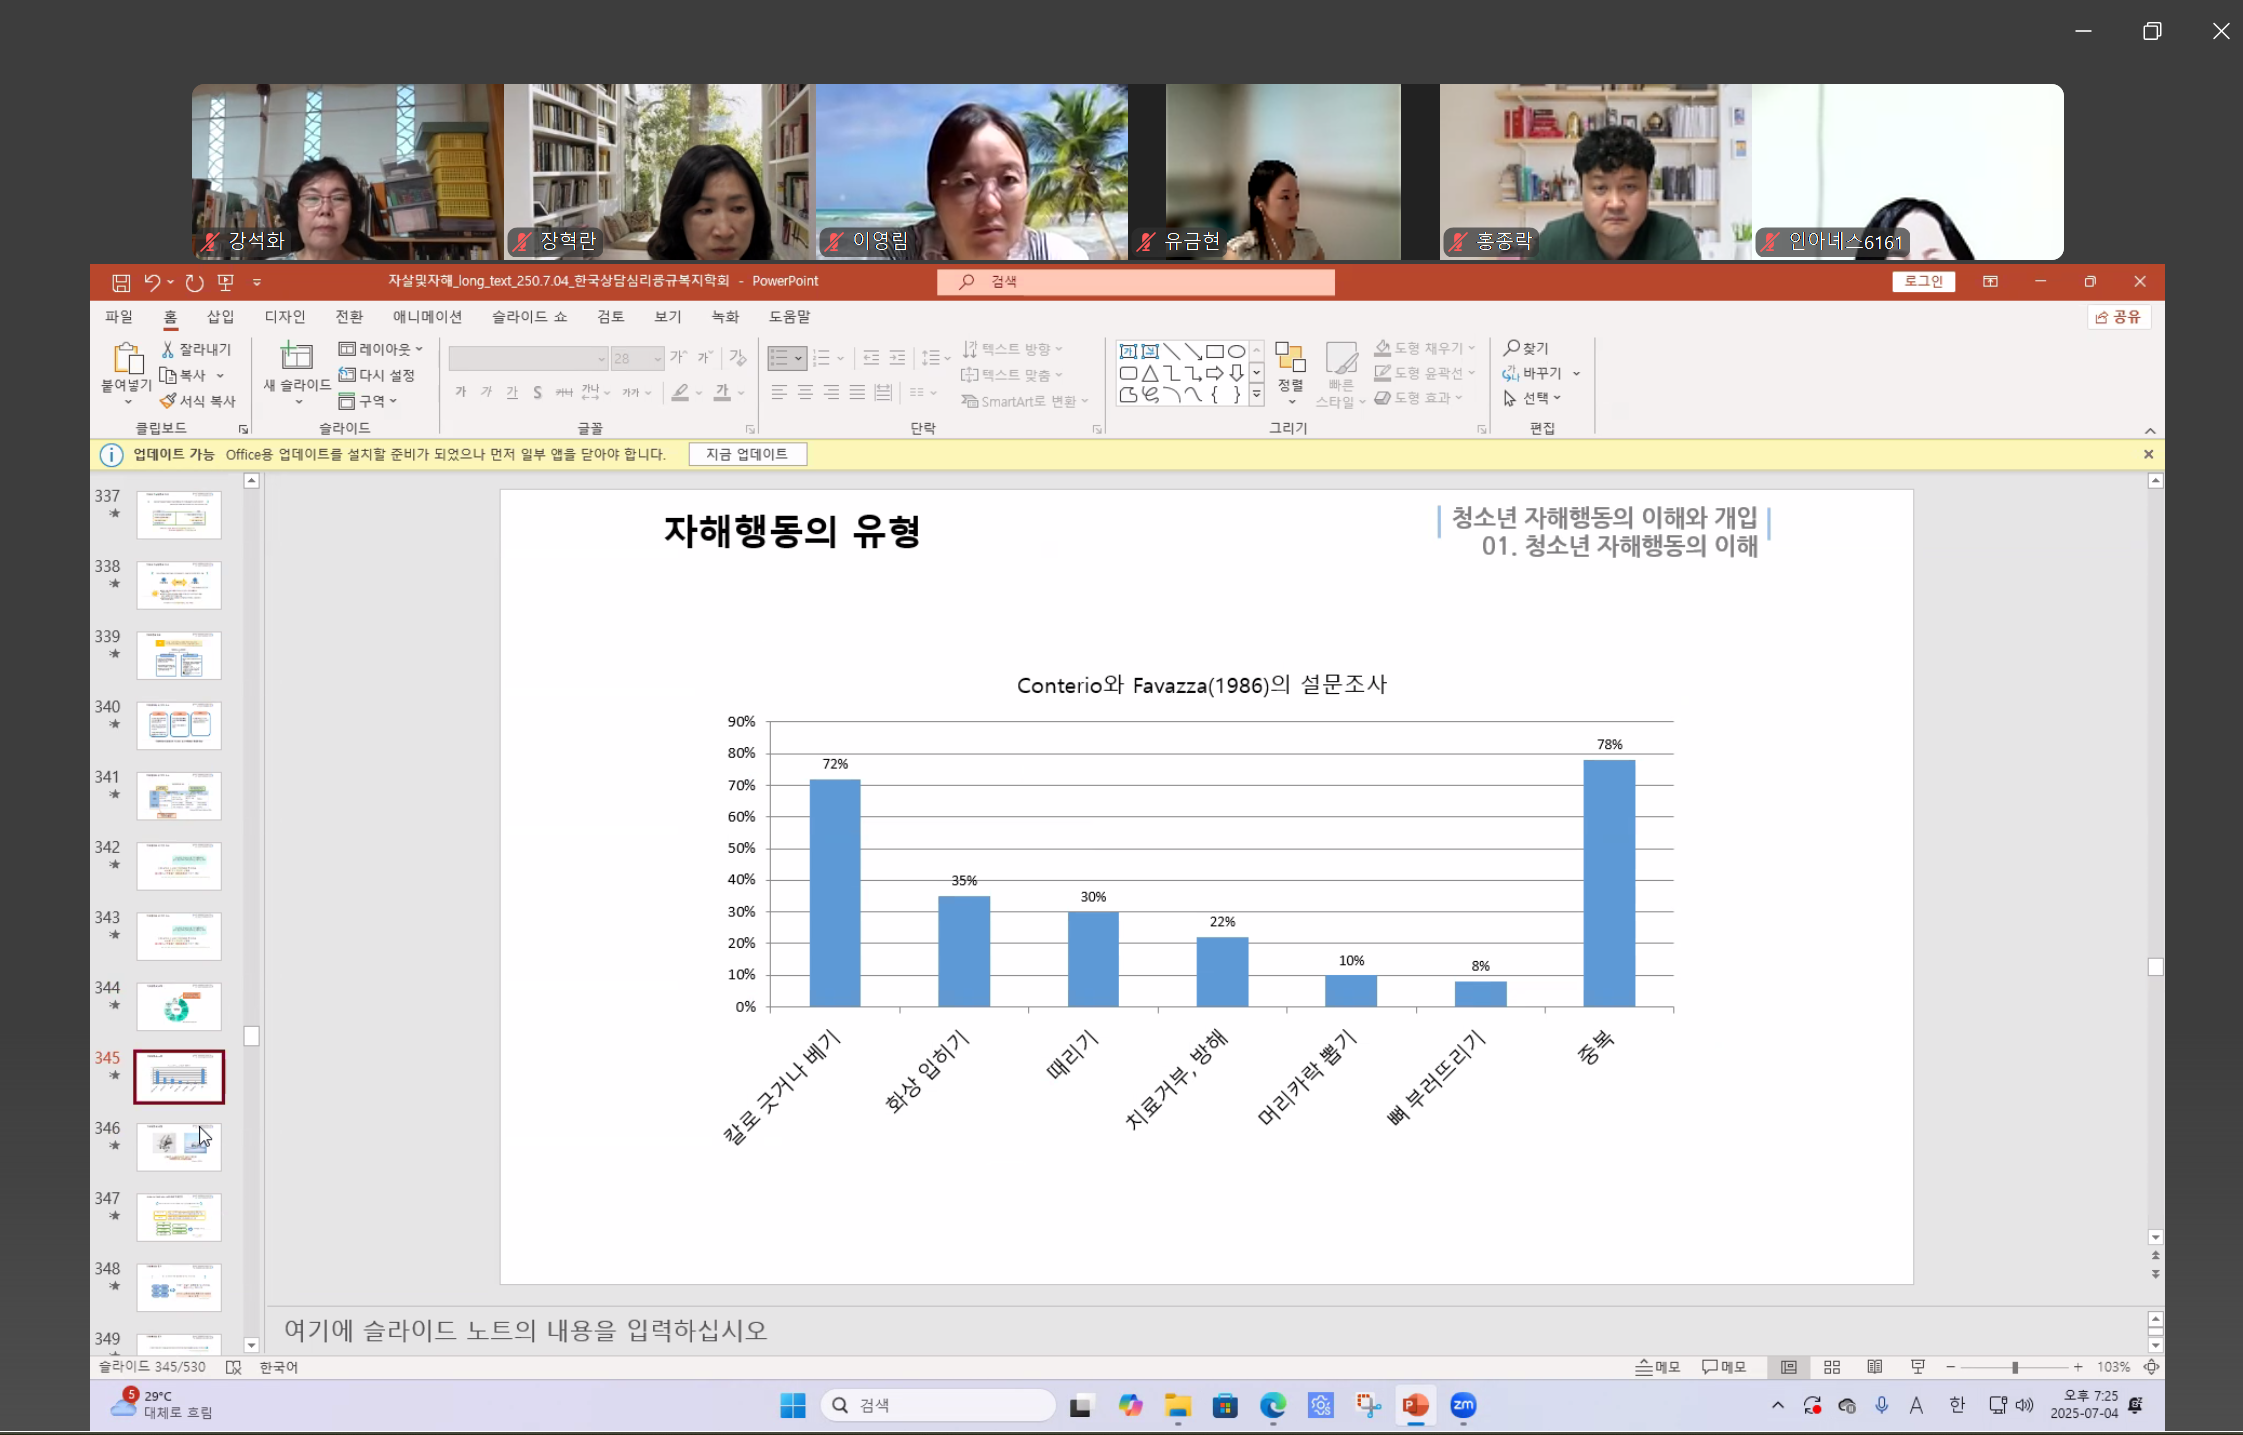Open PowerPoint from the Windows taskbar
Image resolution: width=2243 pixels, height=1435 pixels.
coord(1415,1406)
